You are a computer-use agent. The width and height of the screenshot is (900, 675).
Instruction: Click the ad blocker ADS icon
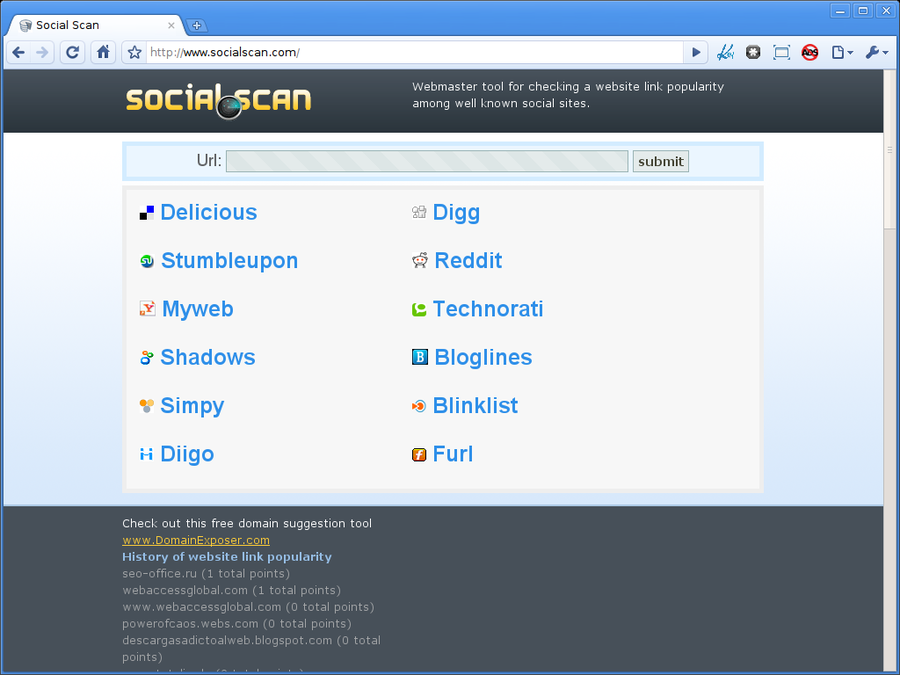pos(810,52)
